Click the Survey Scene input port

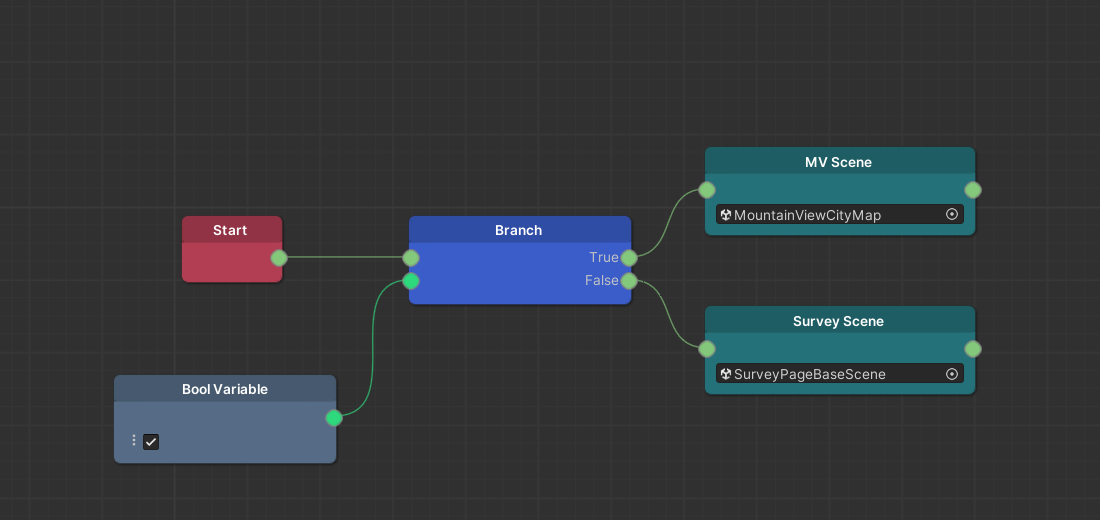707,349
